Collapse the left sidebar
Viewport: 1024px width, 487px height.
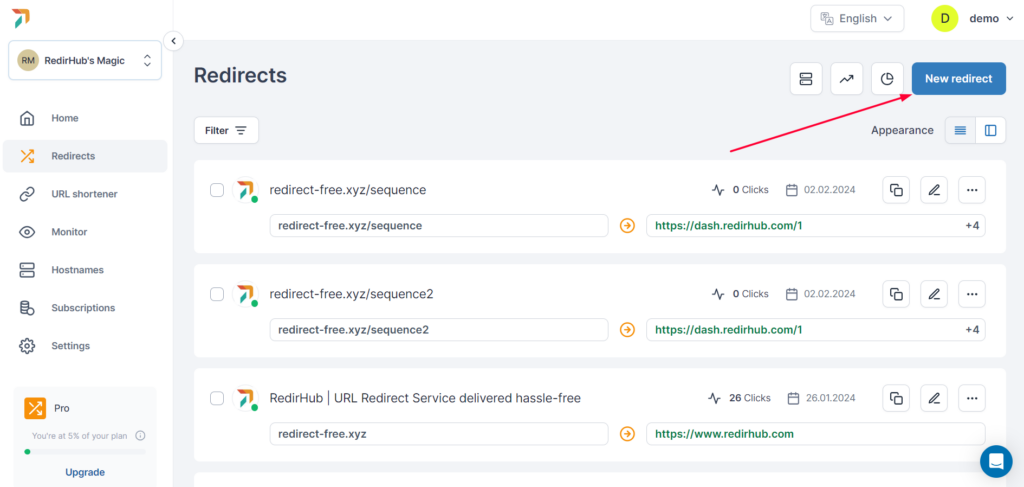[x=173, y=41]
